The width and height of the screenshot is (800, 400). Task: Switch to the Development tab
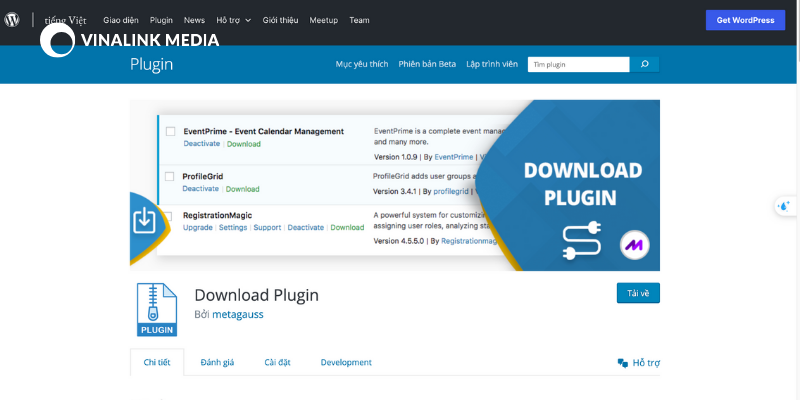(x=346, y=362)
